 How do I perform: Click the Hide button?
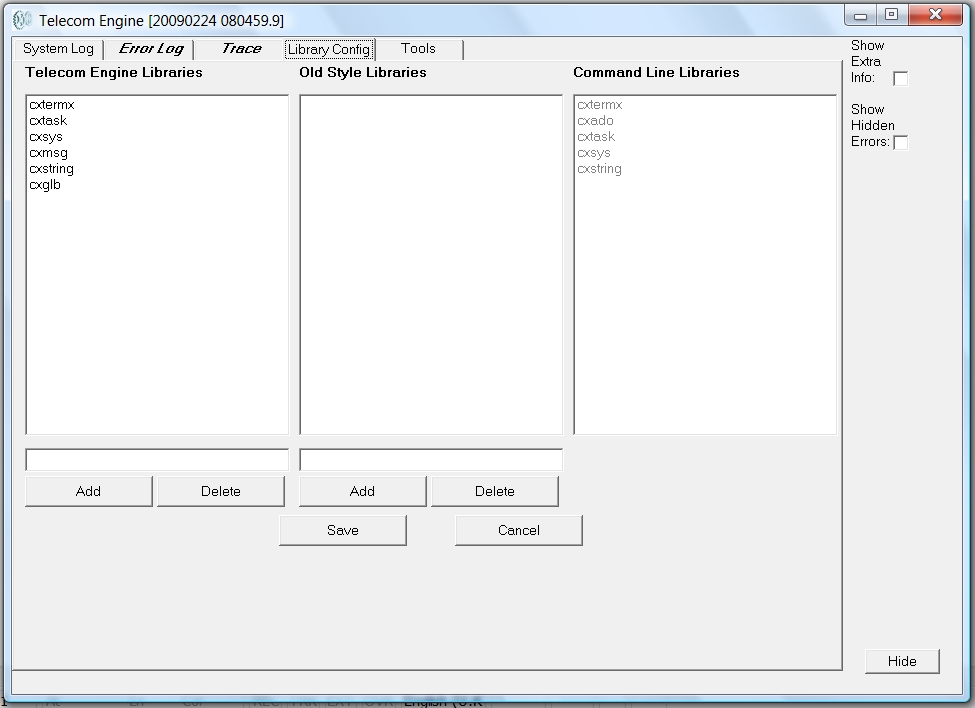(902, 661)
